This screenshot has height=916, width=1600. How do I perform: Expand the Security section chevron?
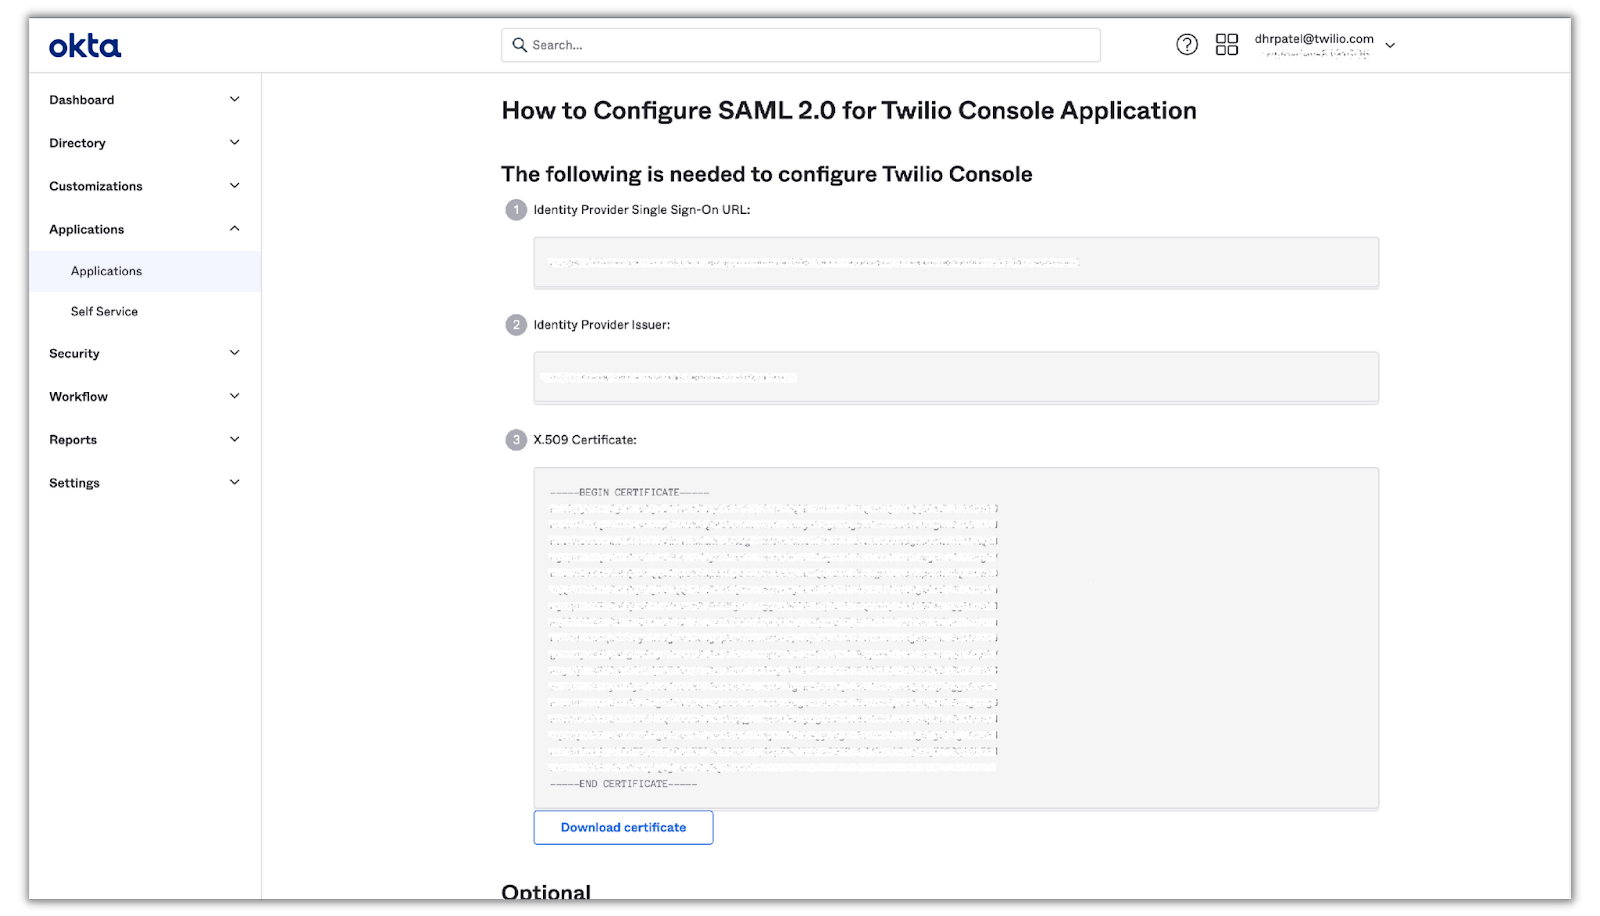point(235,353)
